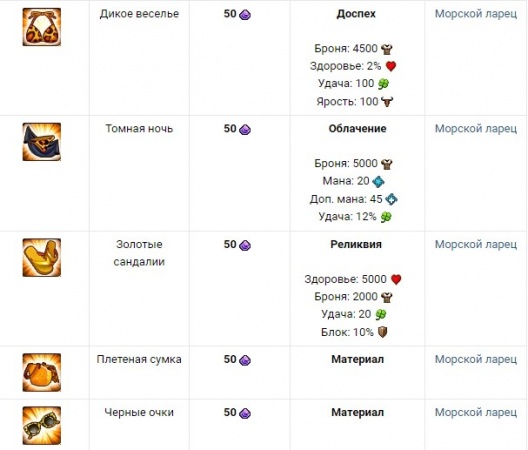Select the golden sandals item icon

click(42, 258)
